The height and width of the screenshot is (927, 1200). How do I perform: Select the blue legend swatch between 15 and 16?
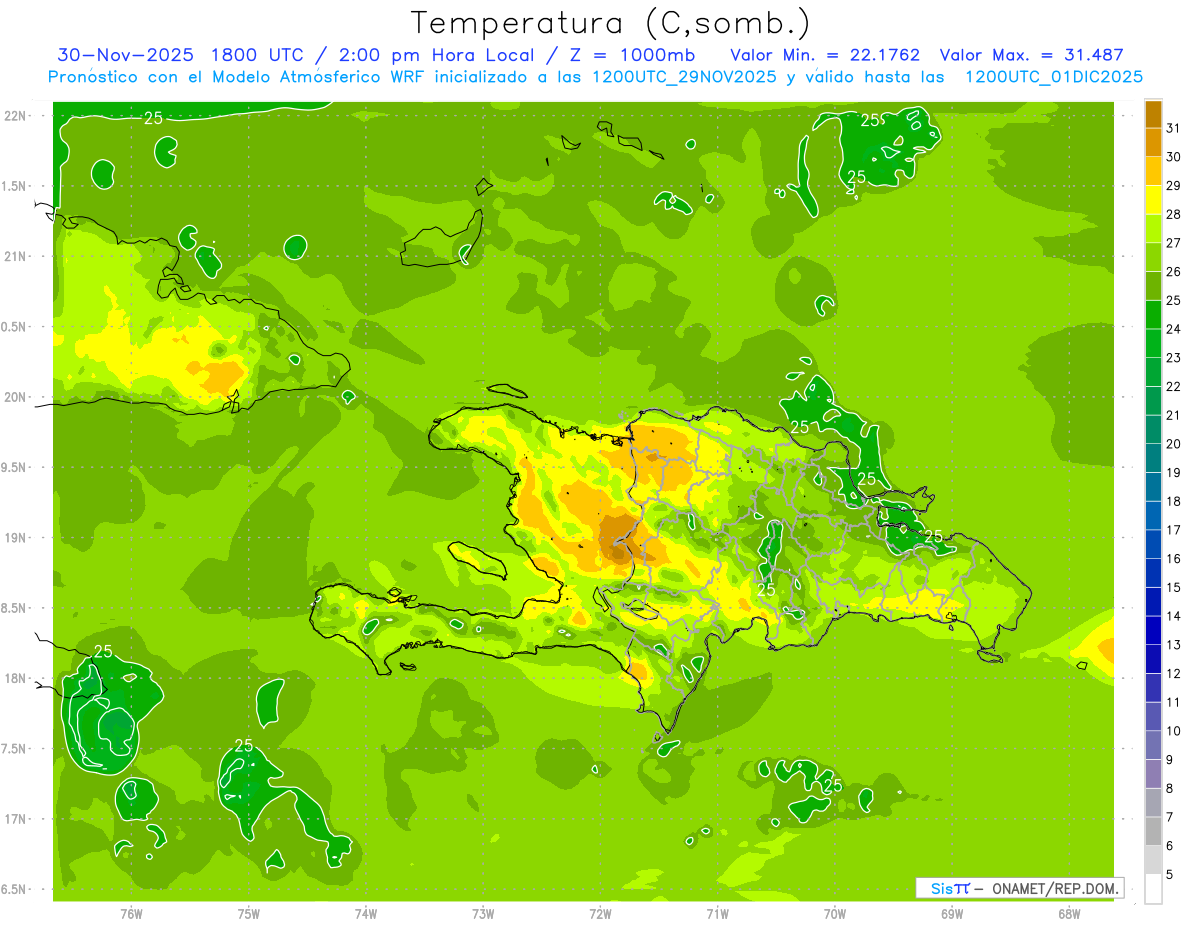tap(1153, 573)
